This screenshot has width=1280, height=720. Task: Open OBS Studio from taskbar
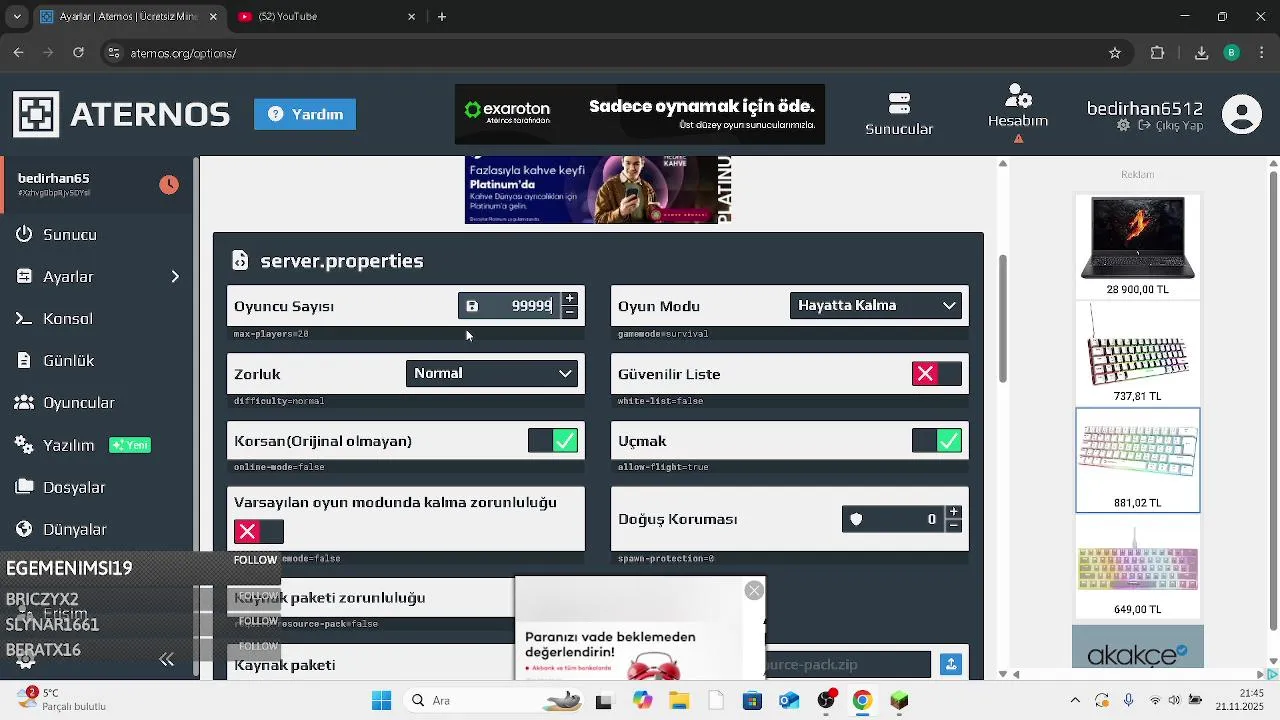pos(826,701)
